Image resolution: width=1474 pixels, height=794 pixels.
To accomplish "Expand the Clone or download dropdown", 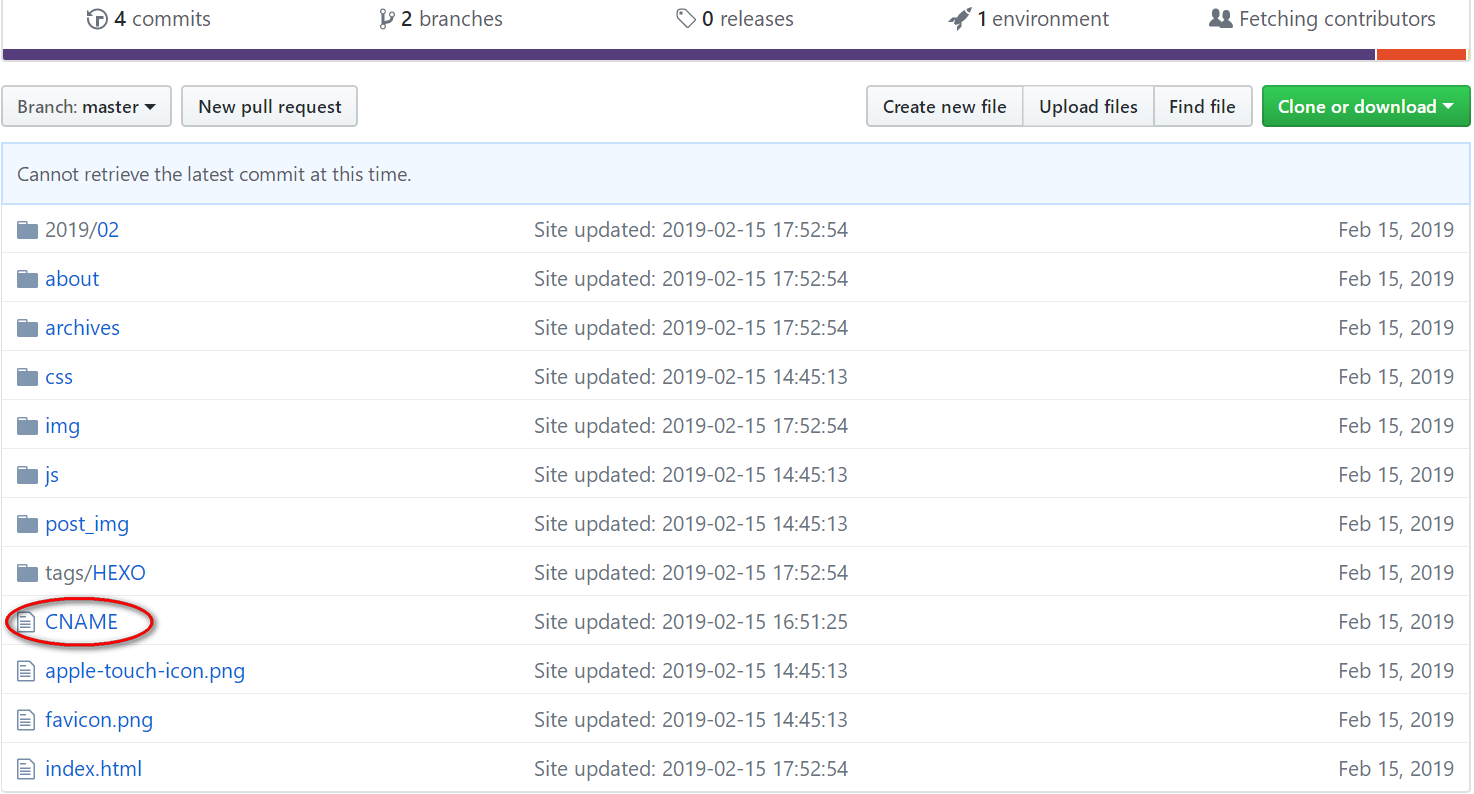I will [1366, 106].
